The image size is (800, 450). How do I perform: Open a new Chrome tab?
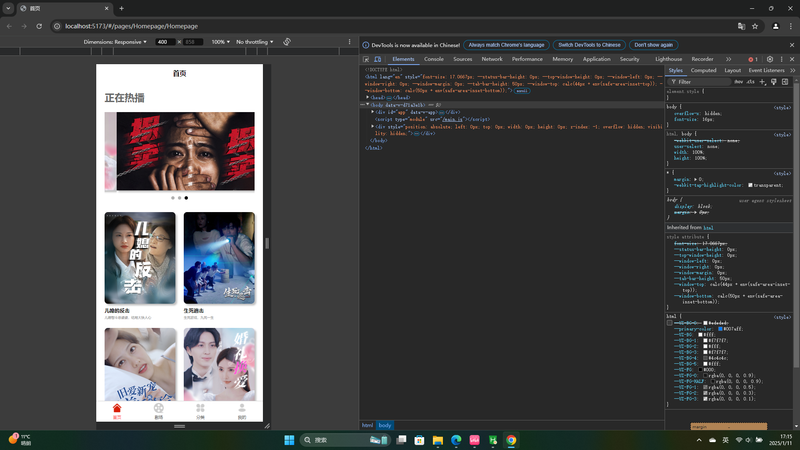(x=121, y=8)
